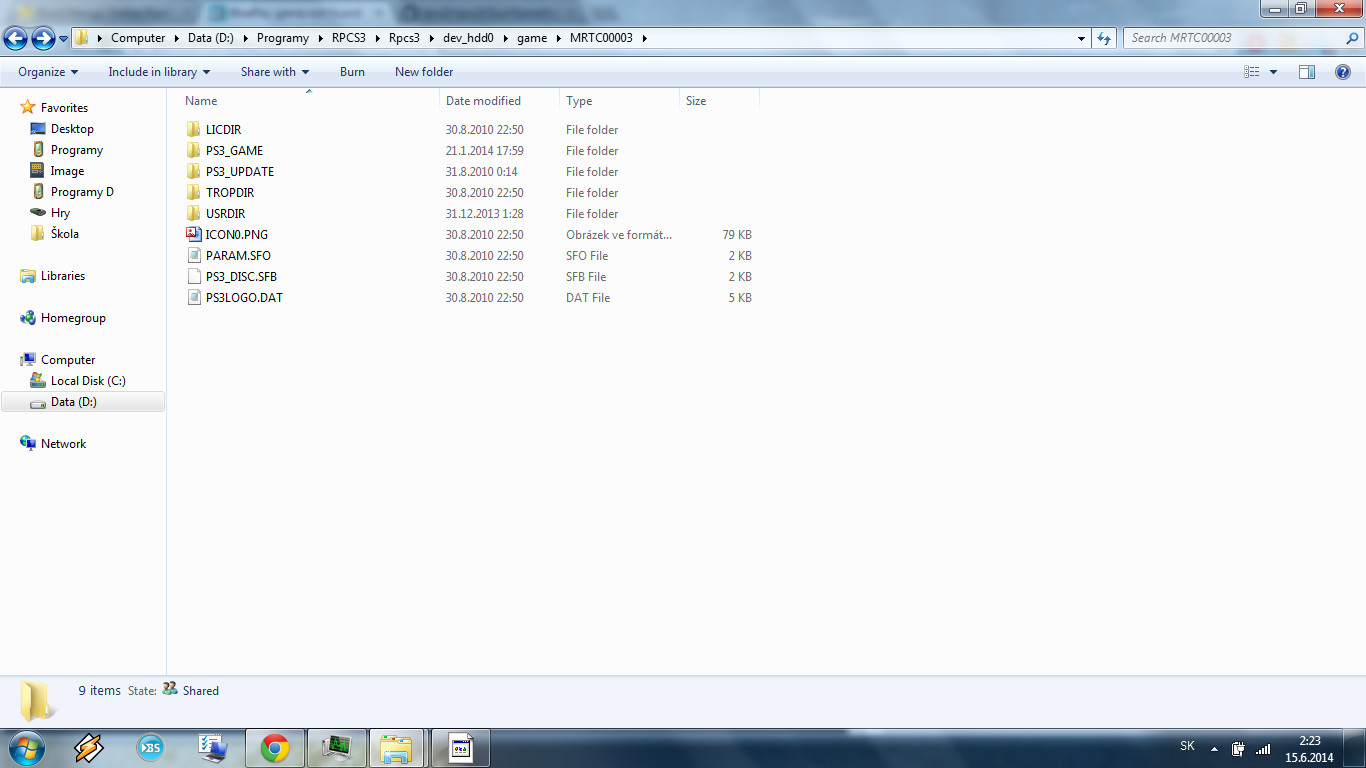Navigate to Computer in address bar
1366x768 pixels.
pyautogui.click(x=138, y=38)
